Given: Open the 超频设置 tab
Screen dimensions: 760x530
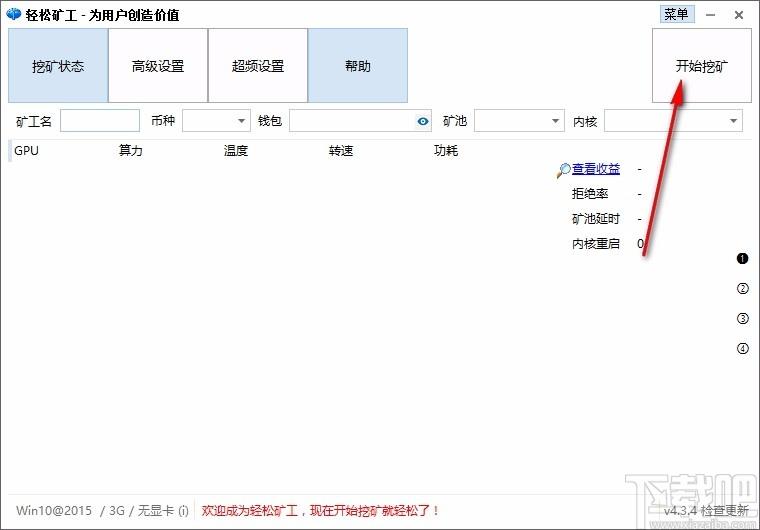Looking at the screenshot, I should (258, 65).
